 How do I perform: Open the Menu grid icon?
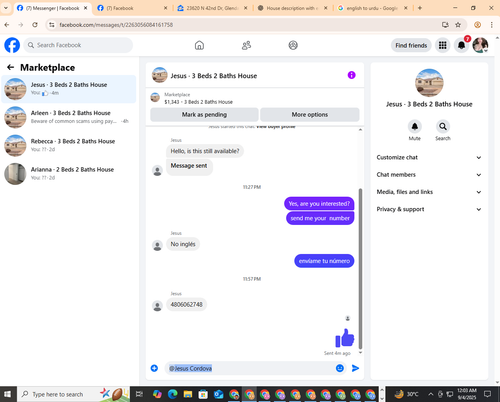point(442,45)
